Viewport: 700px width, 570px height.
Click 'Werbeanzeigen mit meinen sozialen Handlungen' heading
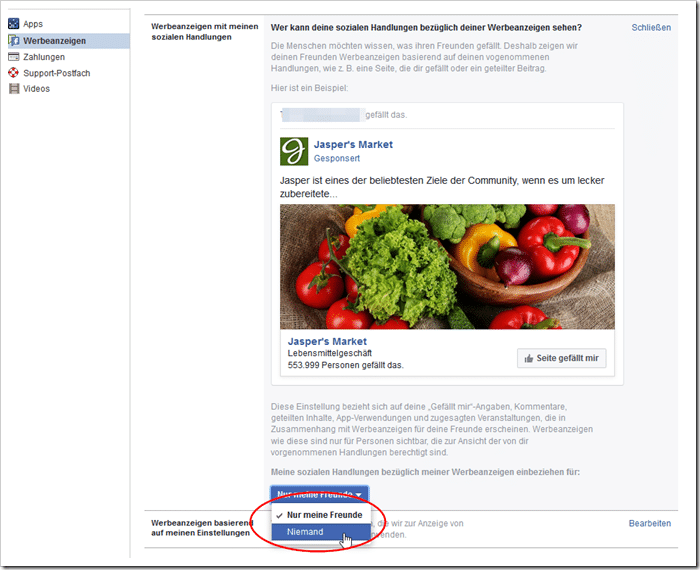click(x=204, y=32)
